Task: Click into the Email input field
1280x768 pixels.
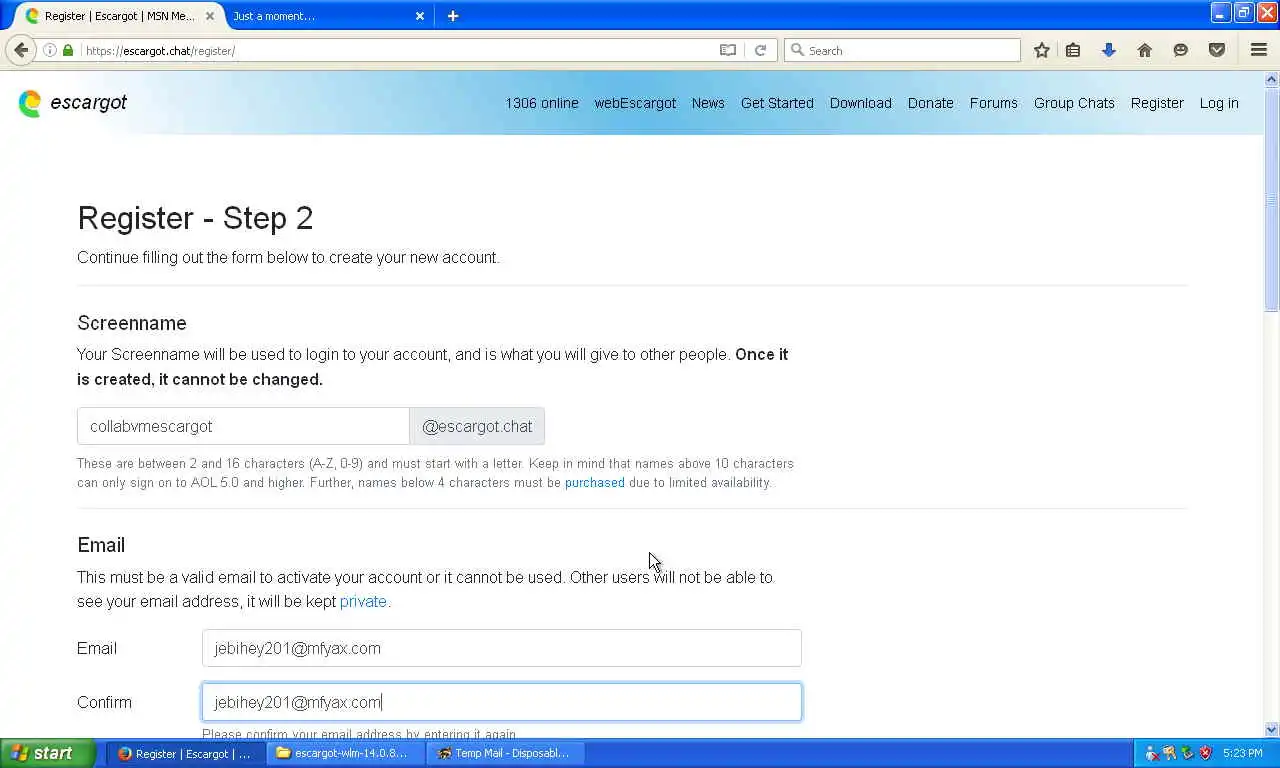Action: click(501, 648)
